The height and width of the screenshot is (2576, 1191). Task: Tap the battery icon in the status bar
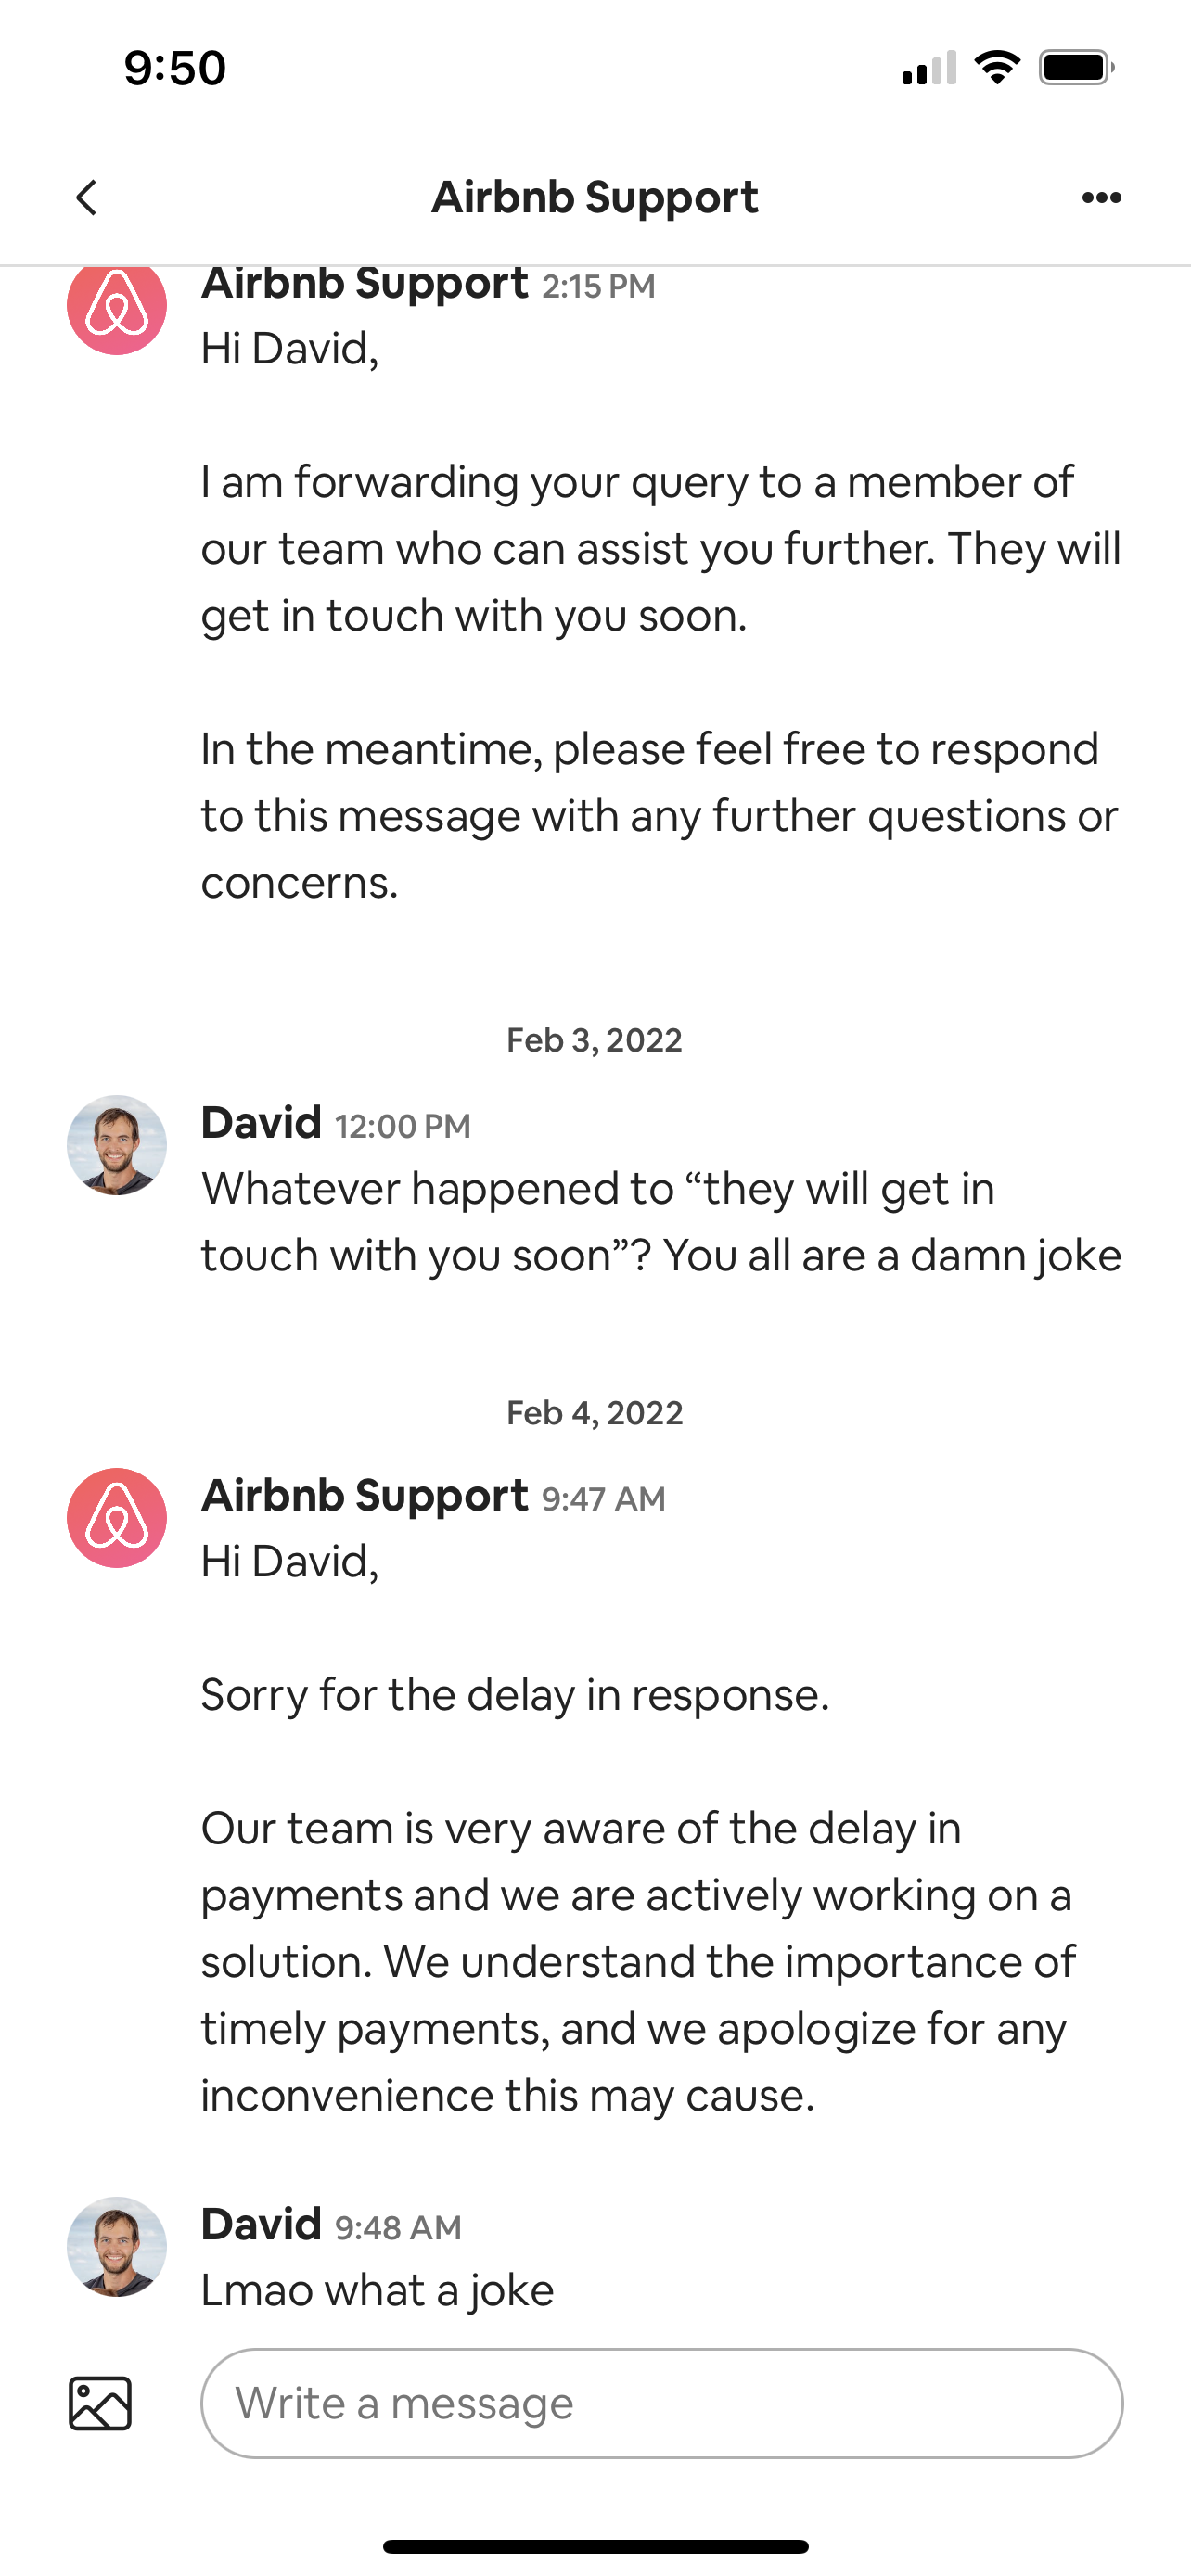(1076, 68)
